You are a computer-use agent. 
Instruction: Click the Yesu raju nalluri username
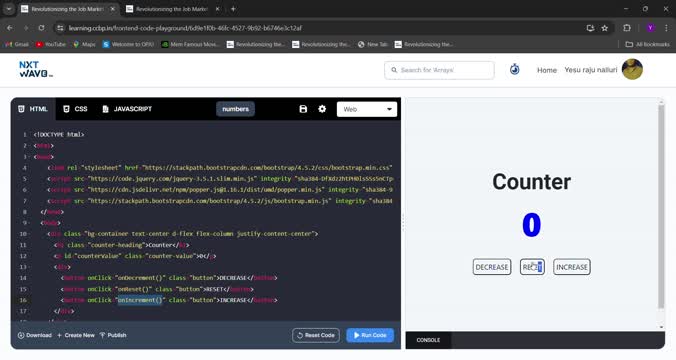click(591, 70)
